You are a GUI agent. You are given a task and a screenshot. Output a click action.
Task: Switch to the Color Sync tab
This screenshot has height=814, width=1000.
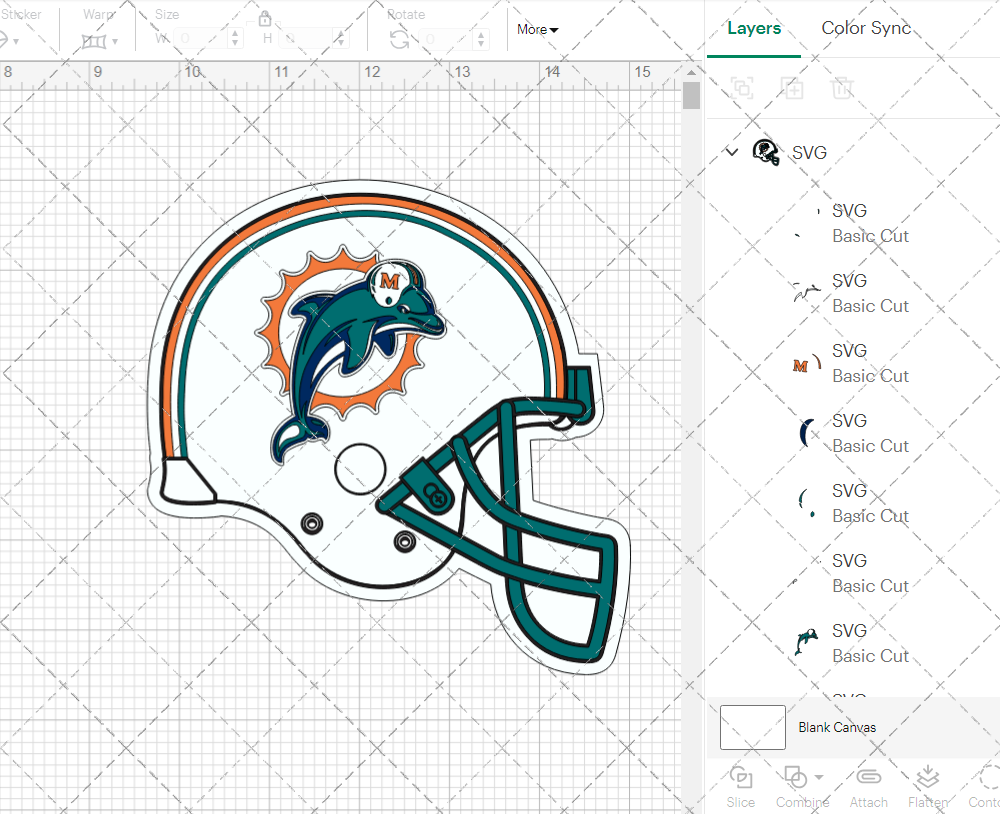(866, 28)
